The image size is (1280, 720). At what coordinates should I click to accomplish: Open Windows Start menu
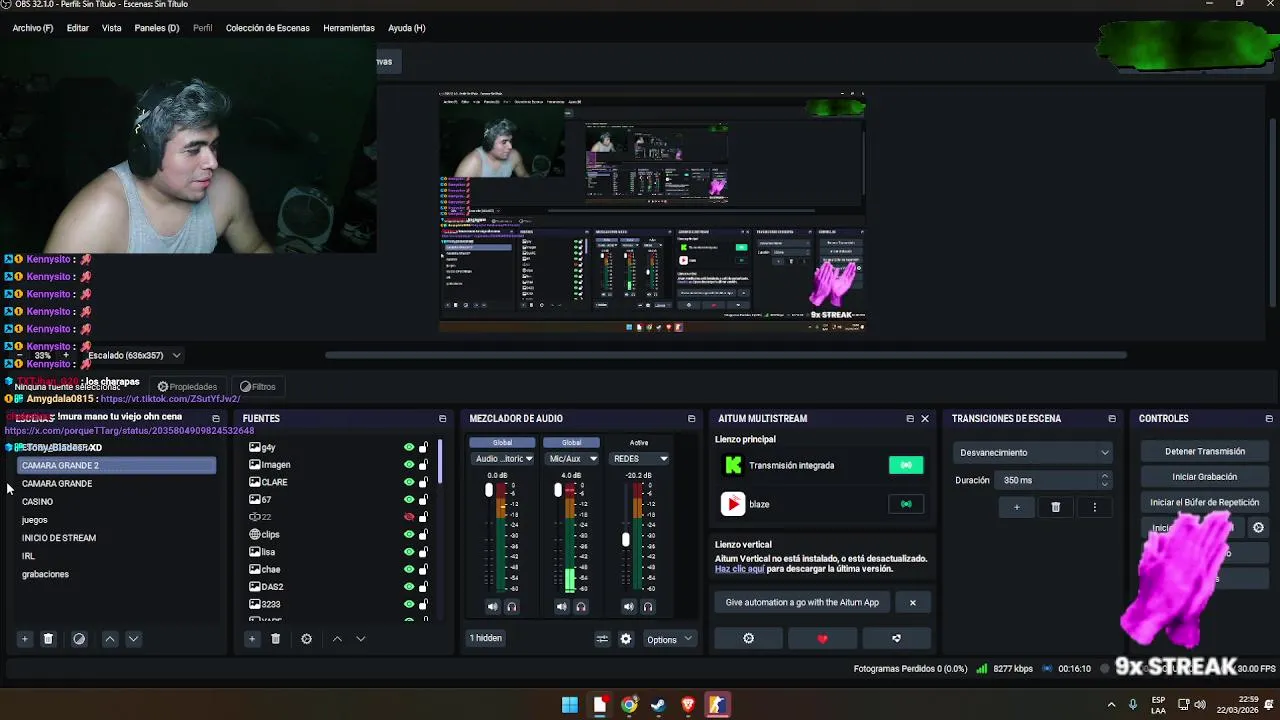tap(569, 705)
